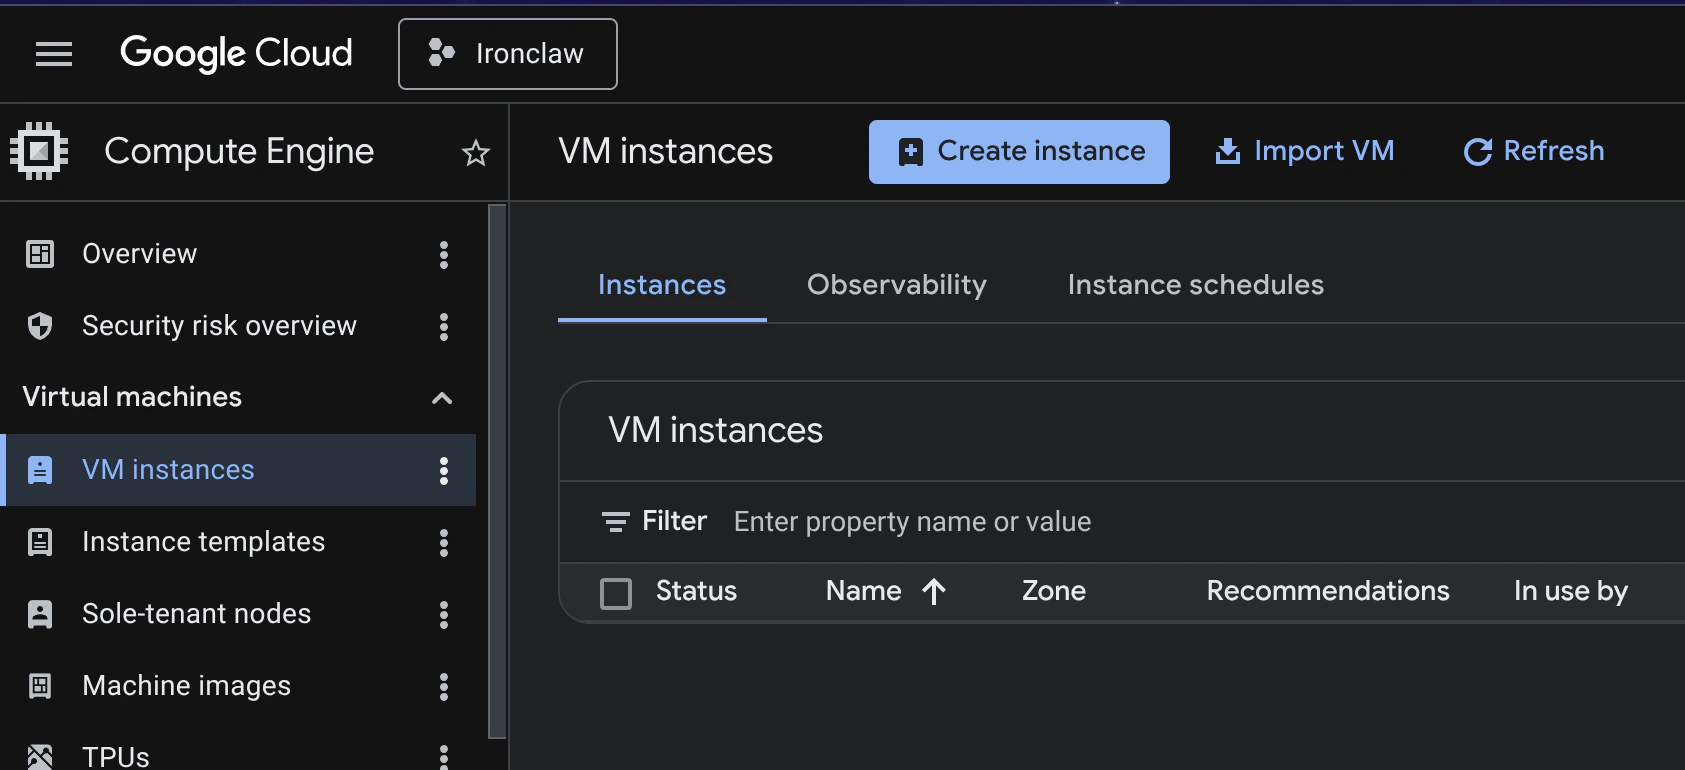1685x770 pixels.
Task: Click the VM instances page heading
Action: point(666,151)
